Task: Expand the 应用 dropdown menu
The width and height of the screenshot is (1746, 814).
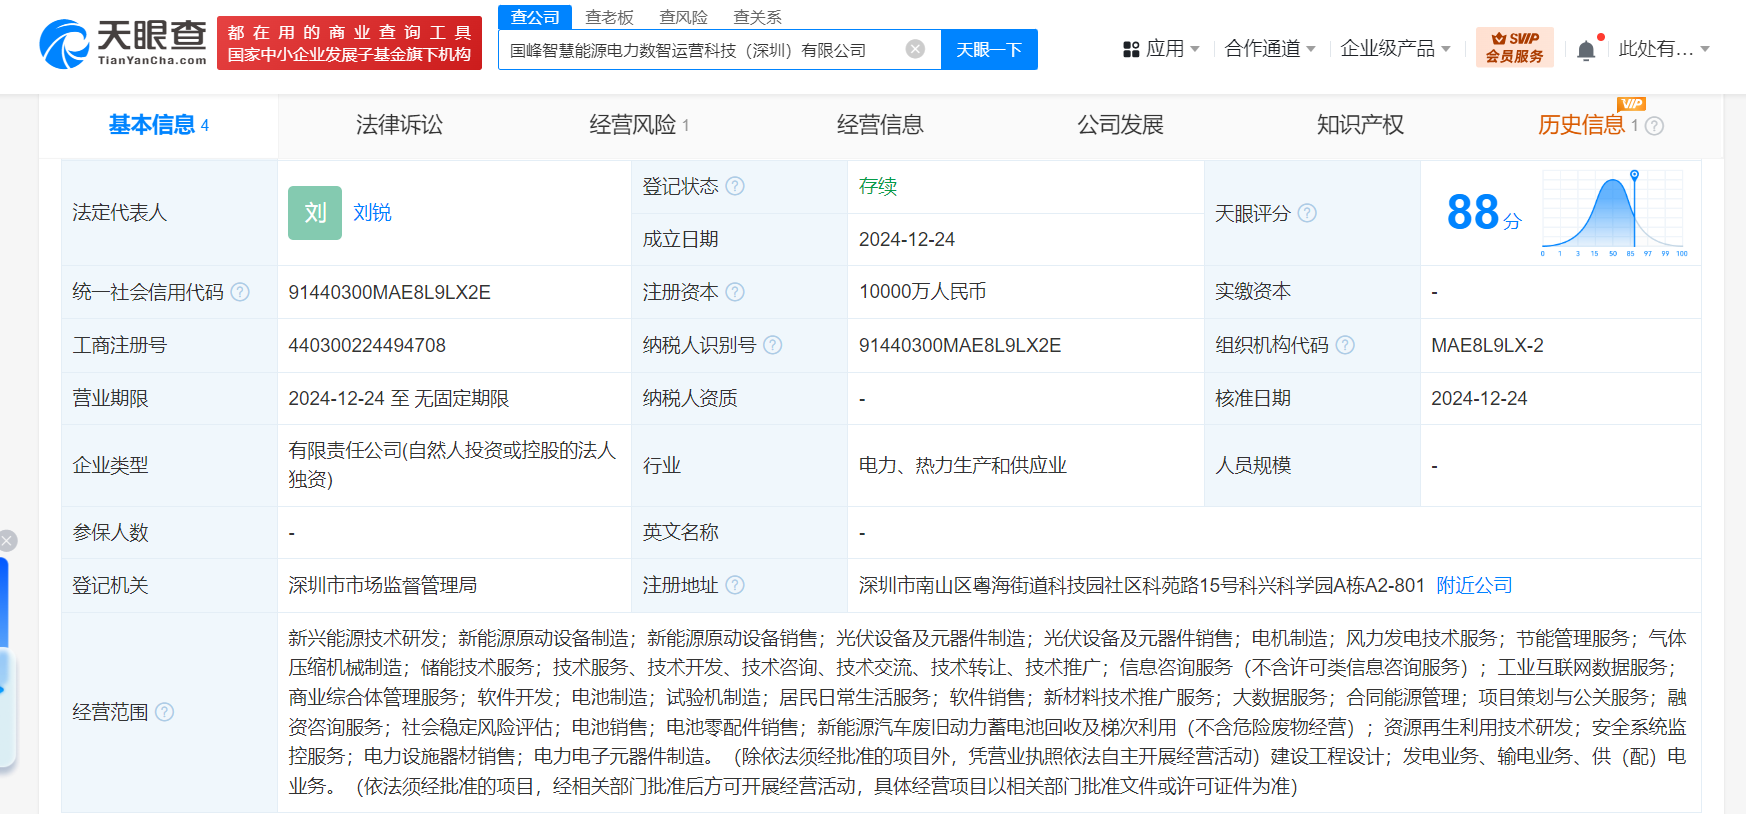Action: 1161,49
